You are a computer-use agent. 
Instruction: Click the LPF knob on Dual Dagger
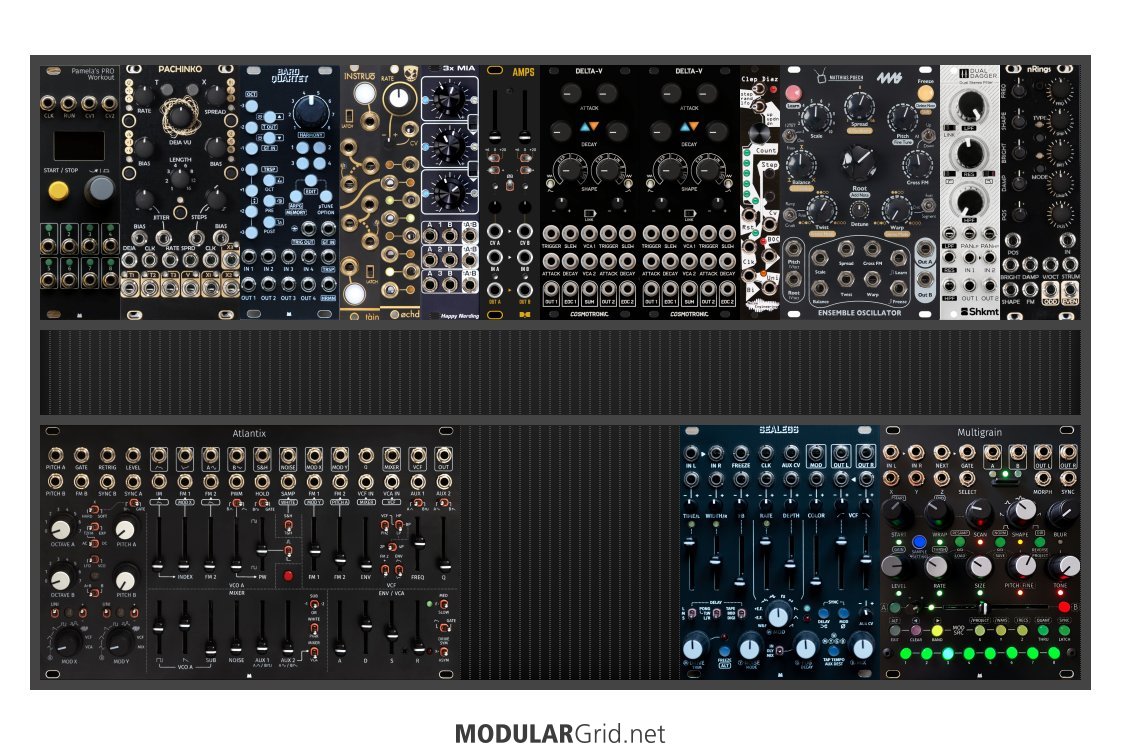click(x=969, y=105)
